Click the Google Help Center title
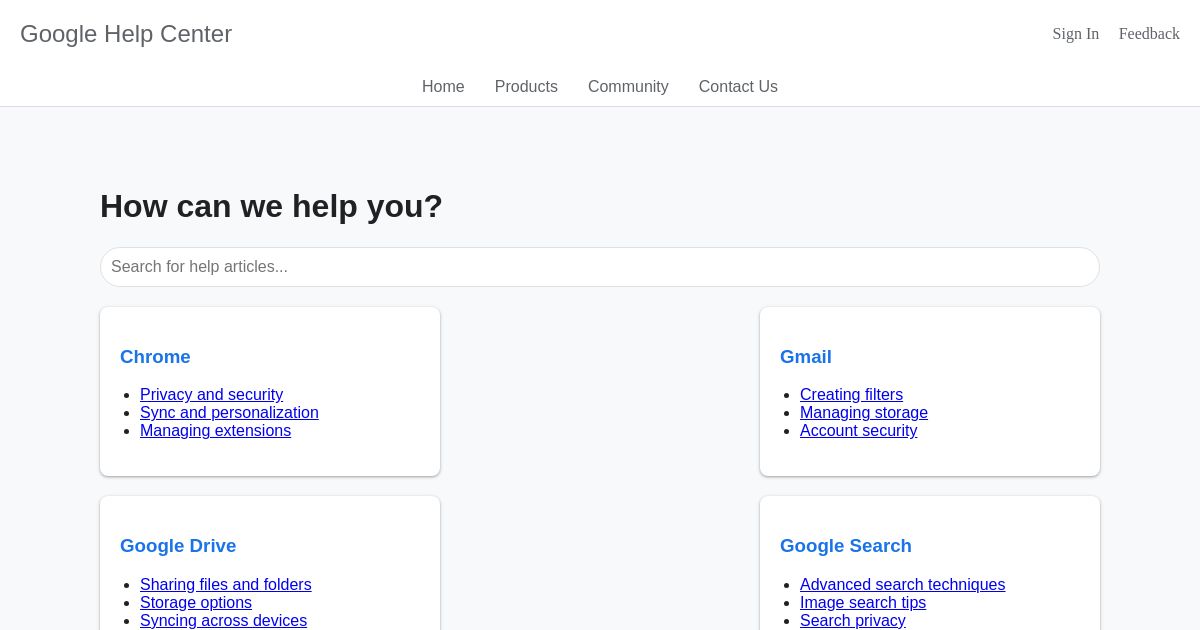Viewport: 1200px width, 630px height. [x=126, y=34]
